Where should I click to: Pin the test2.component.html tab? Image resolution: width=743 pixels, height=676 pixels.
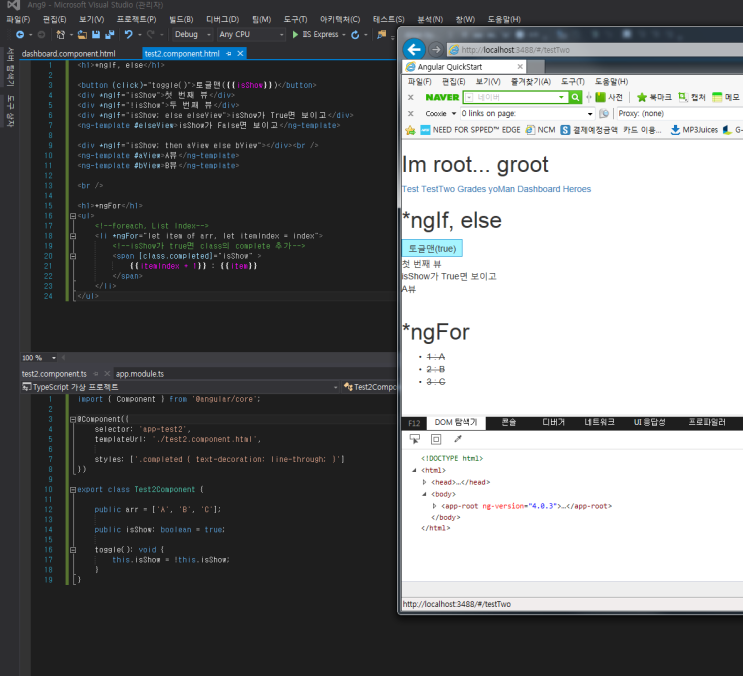(229, 54)
